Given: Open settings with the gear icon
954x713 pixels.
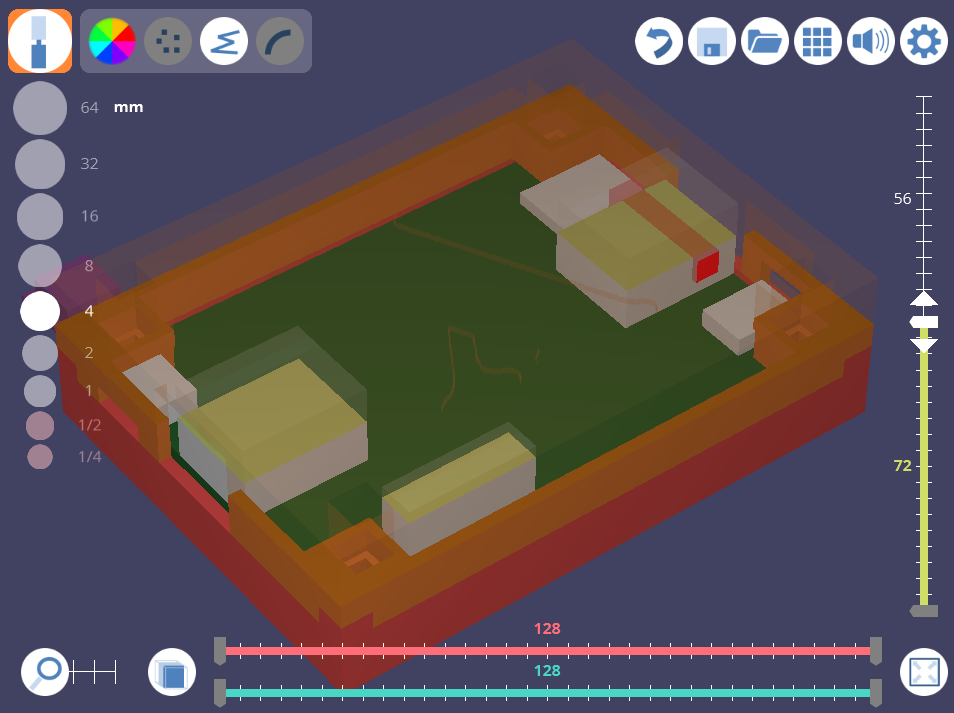Looking at the screenshot, I should pyautogui.click(x=924, y=42).
